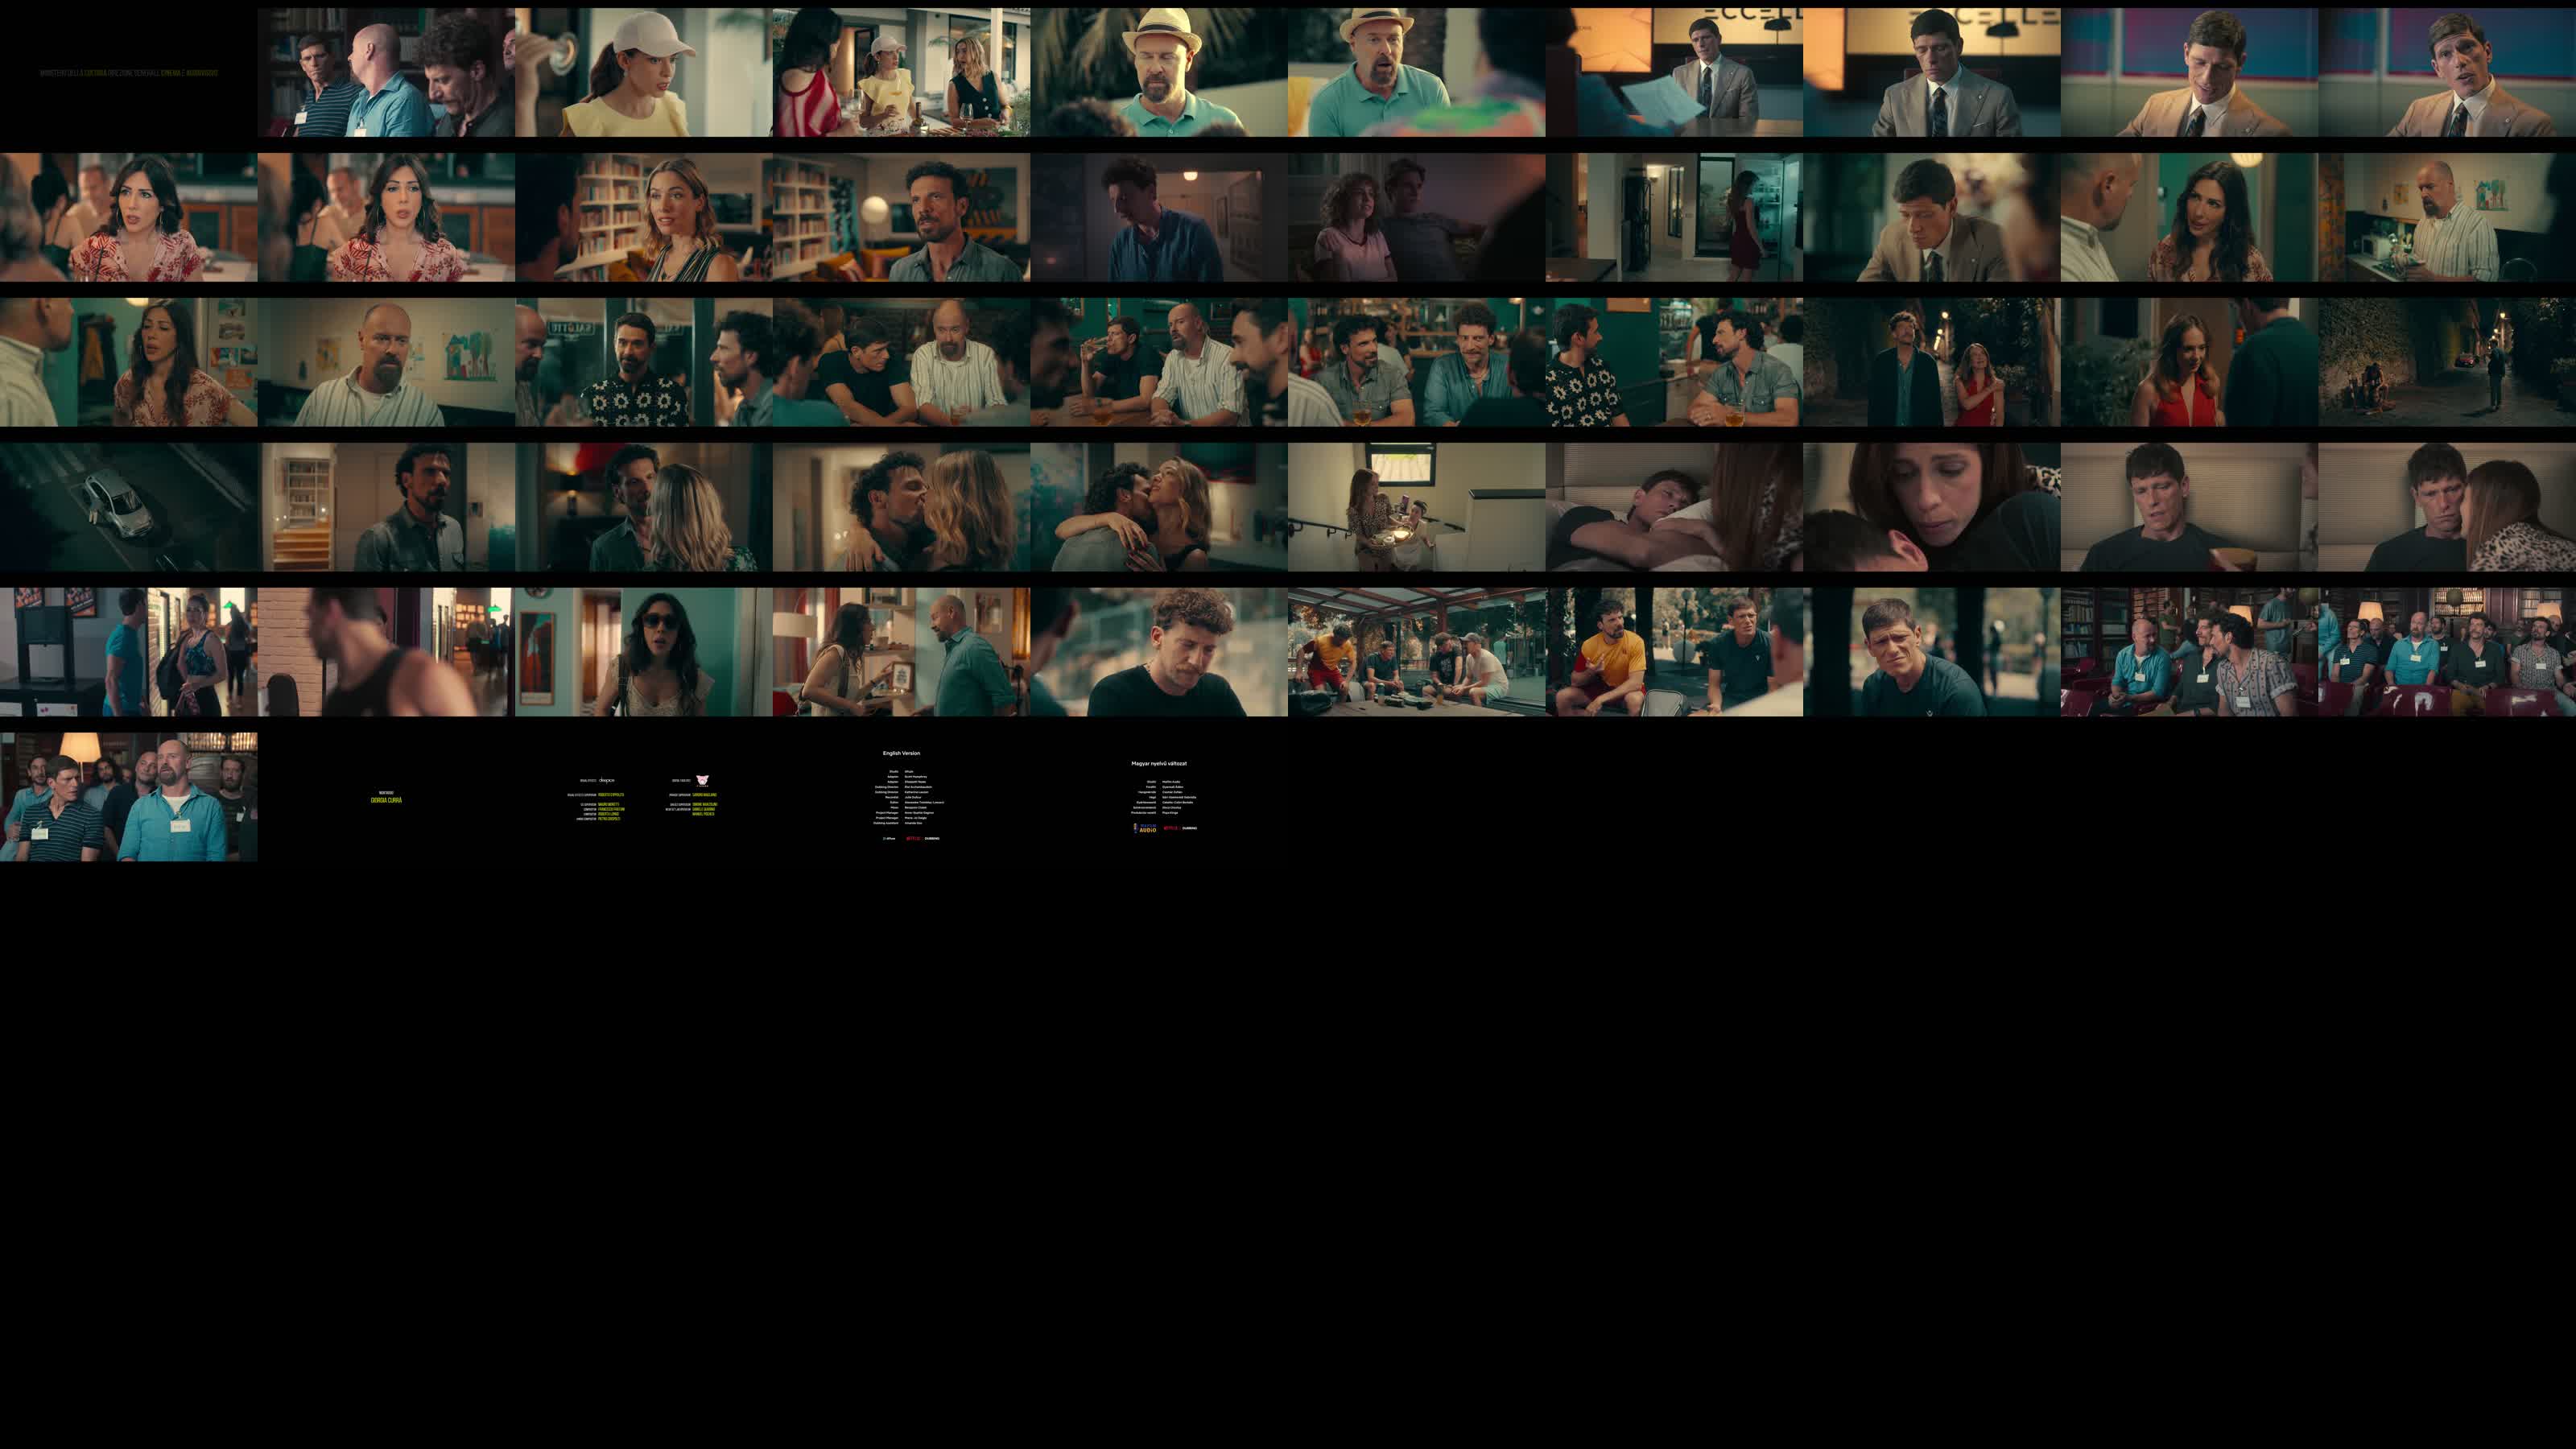Click the dark alley street night frame
Screen dimensions: 2576x1449
tap(2446, 362)
